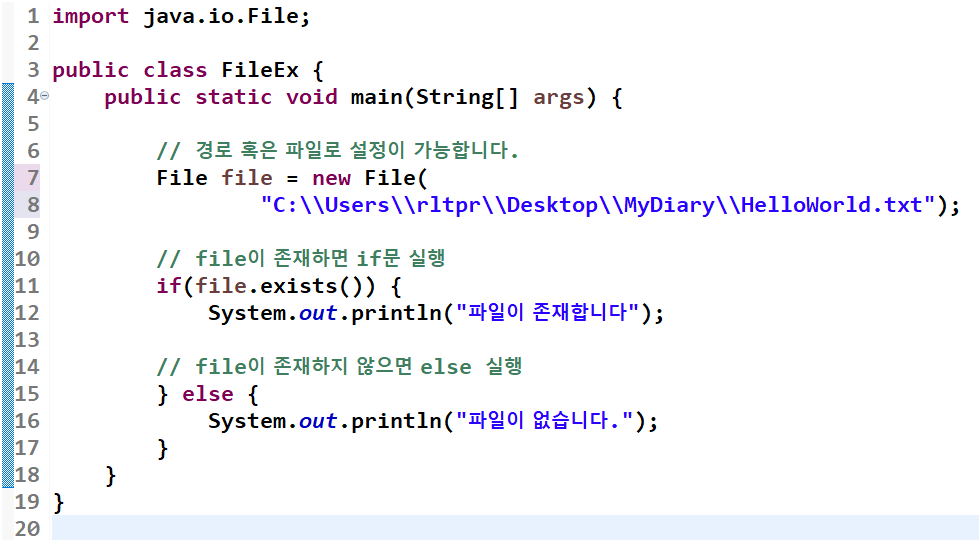979x540 pixels.
Task: Click the HelloWorld.txt path string
Action: click(x=598, y=205)
